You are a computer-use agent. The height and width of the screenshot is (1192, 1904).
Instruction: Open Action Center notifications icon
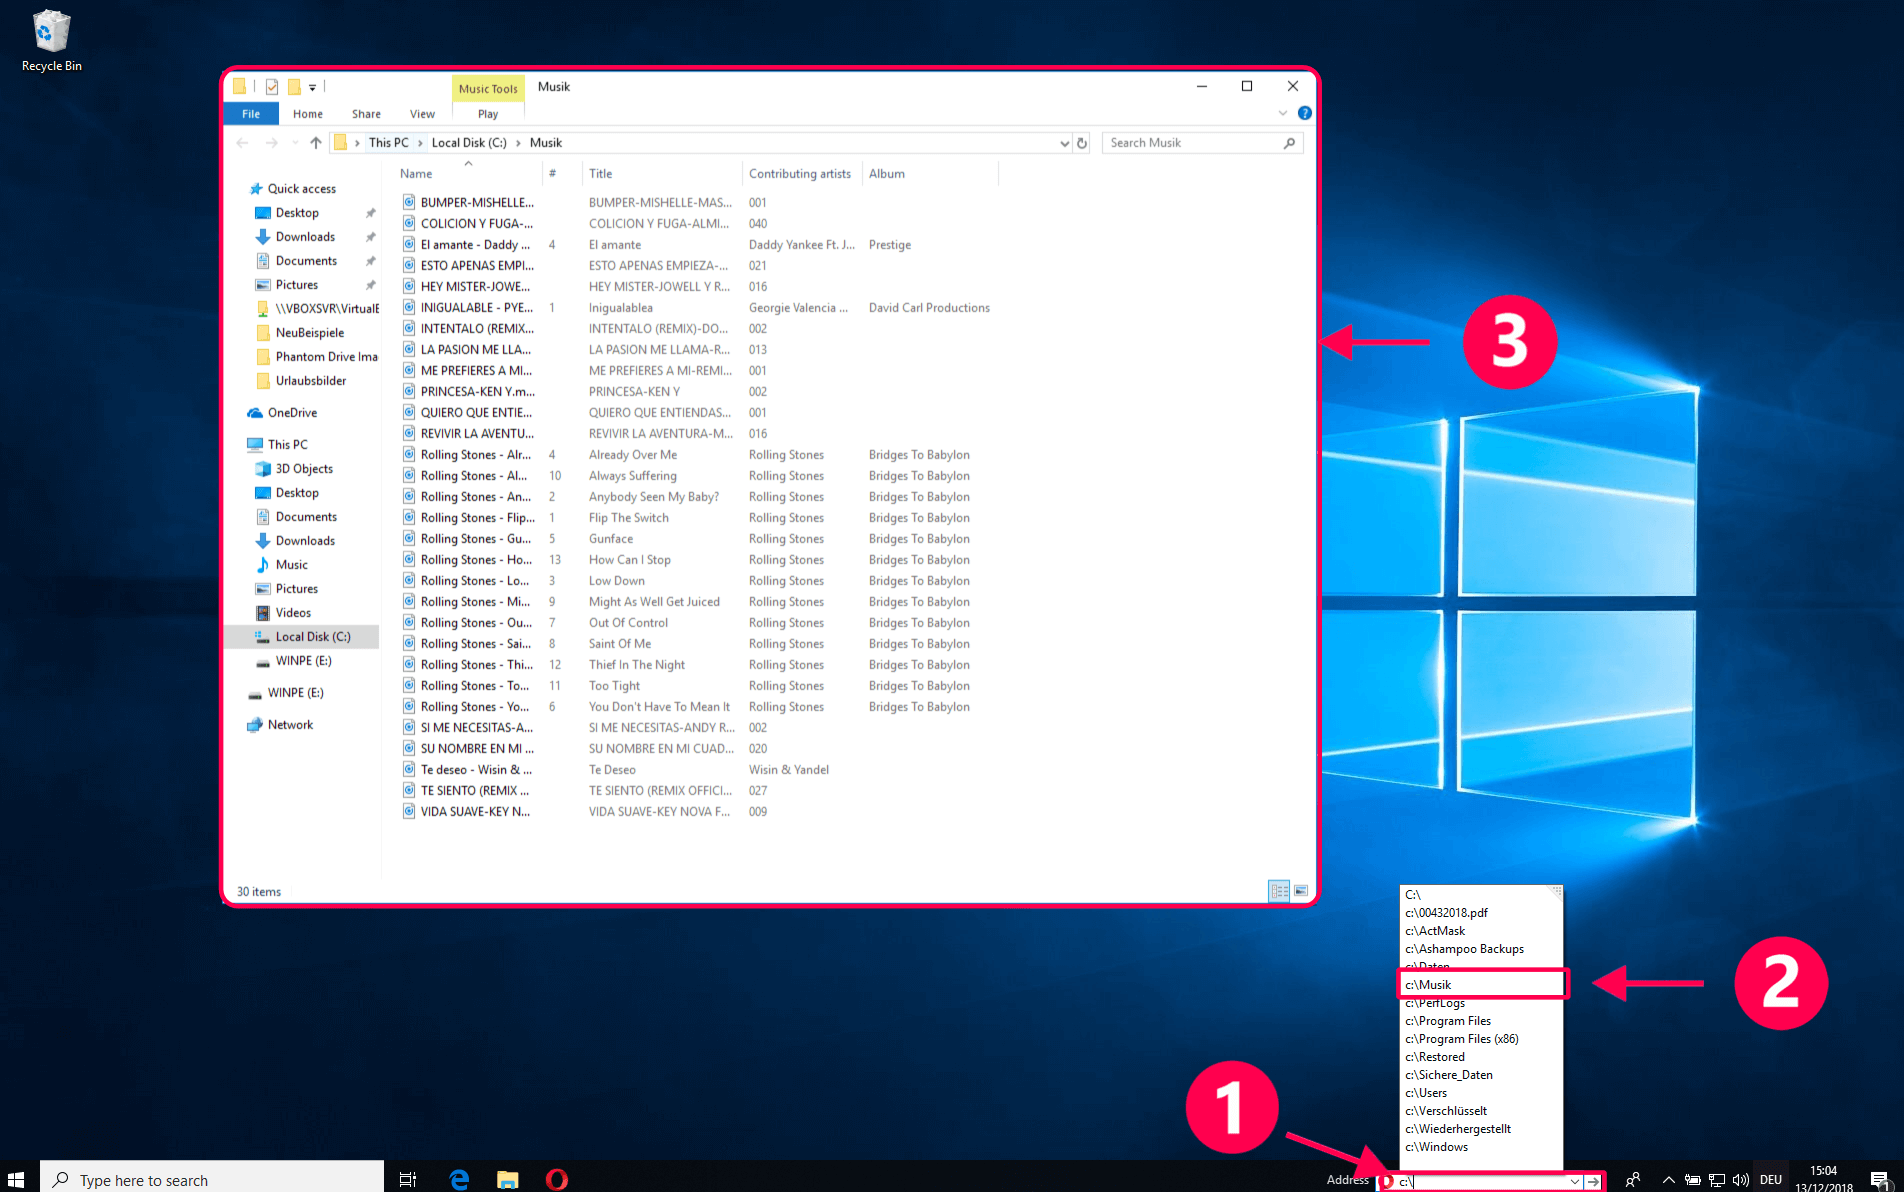[1879, 1180]
